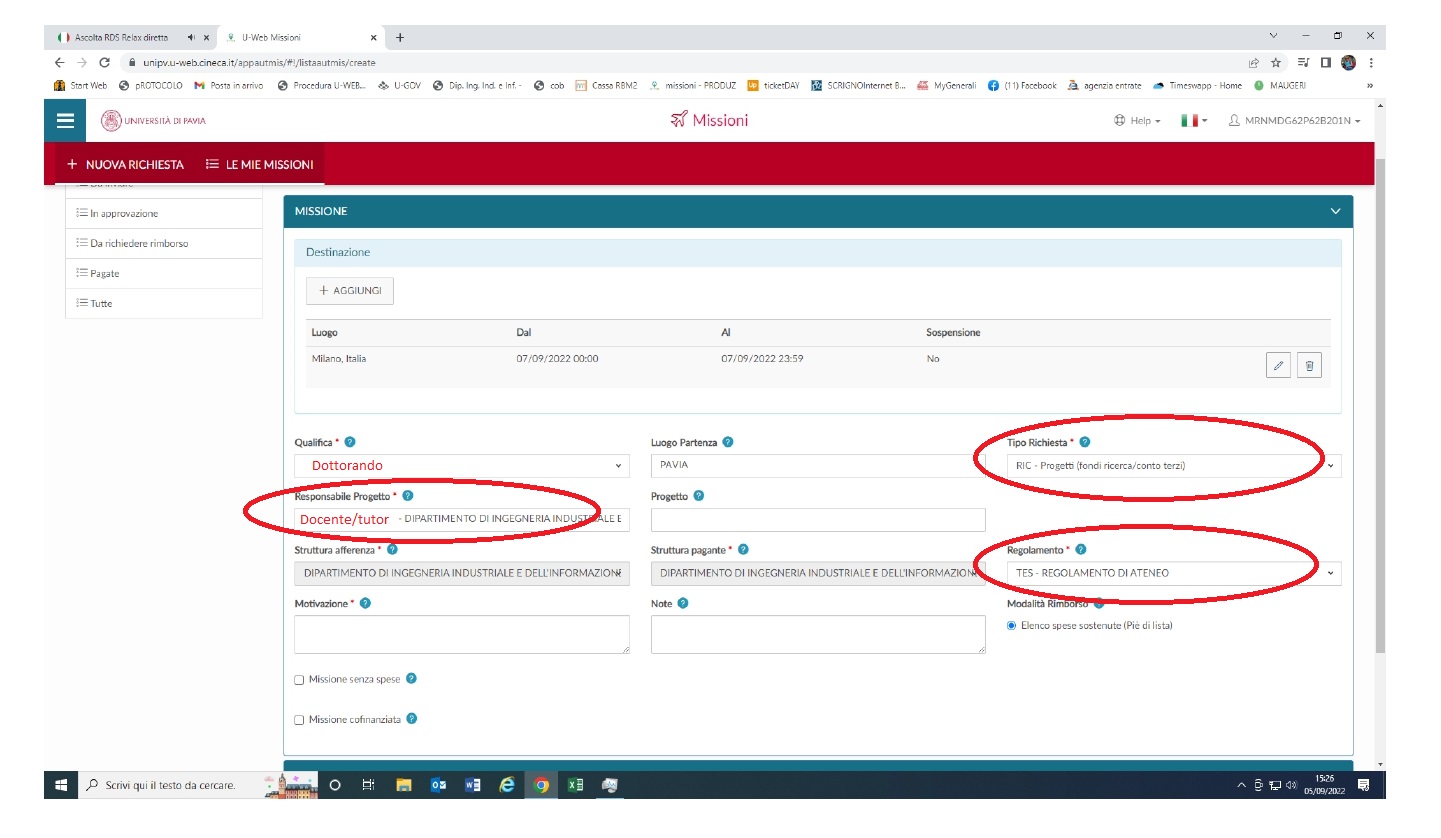Click the pencil edit icon for Milano destination
The image size is (1441, 838).
pos(1277,366)
